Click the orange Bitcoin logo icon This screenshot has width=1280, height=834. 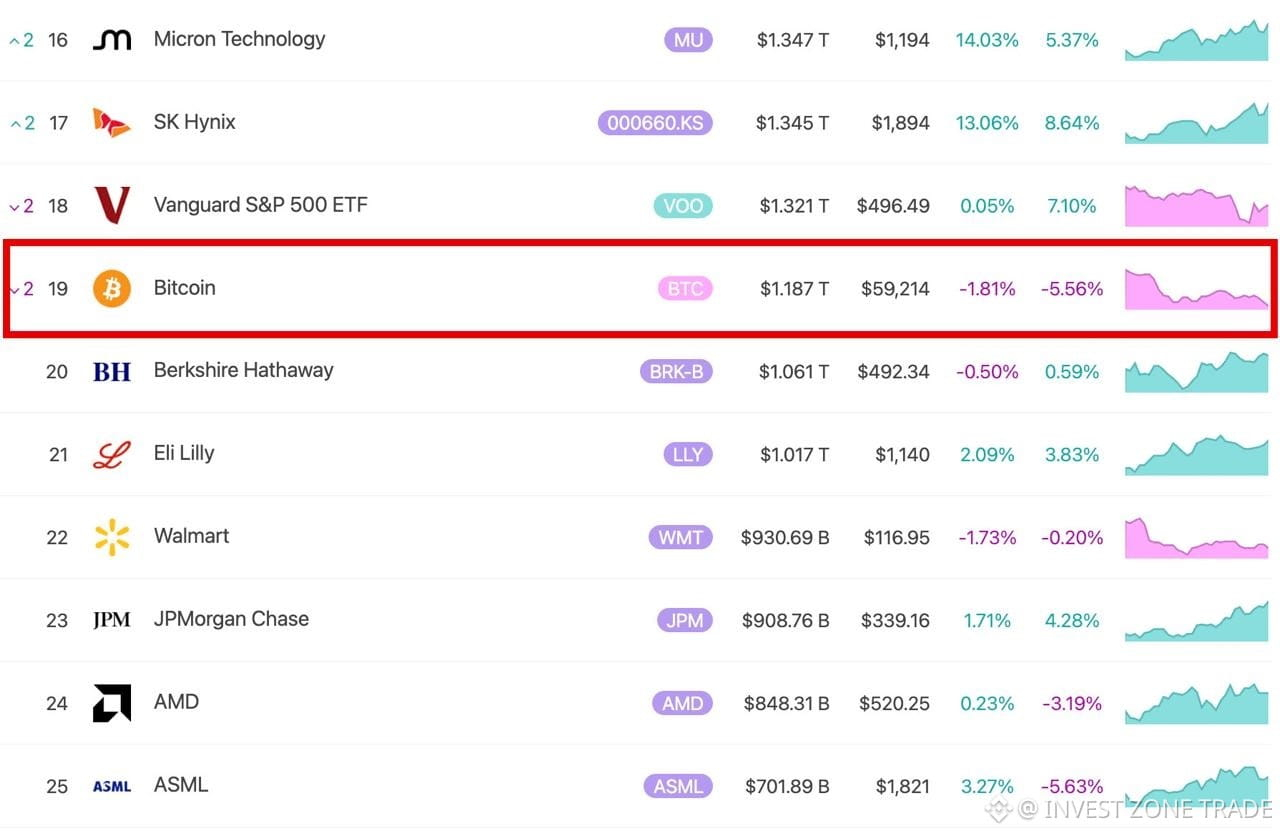pos(112,288)
